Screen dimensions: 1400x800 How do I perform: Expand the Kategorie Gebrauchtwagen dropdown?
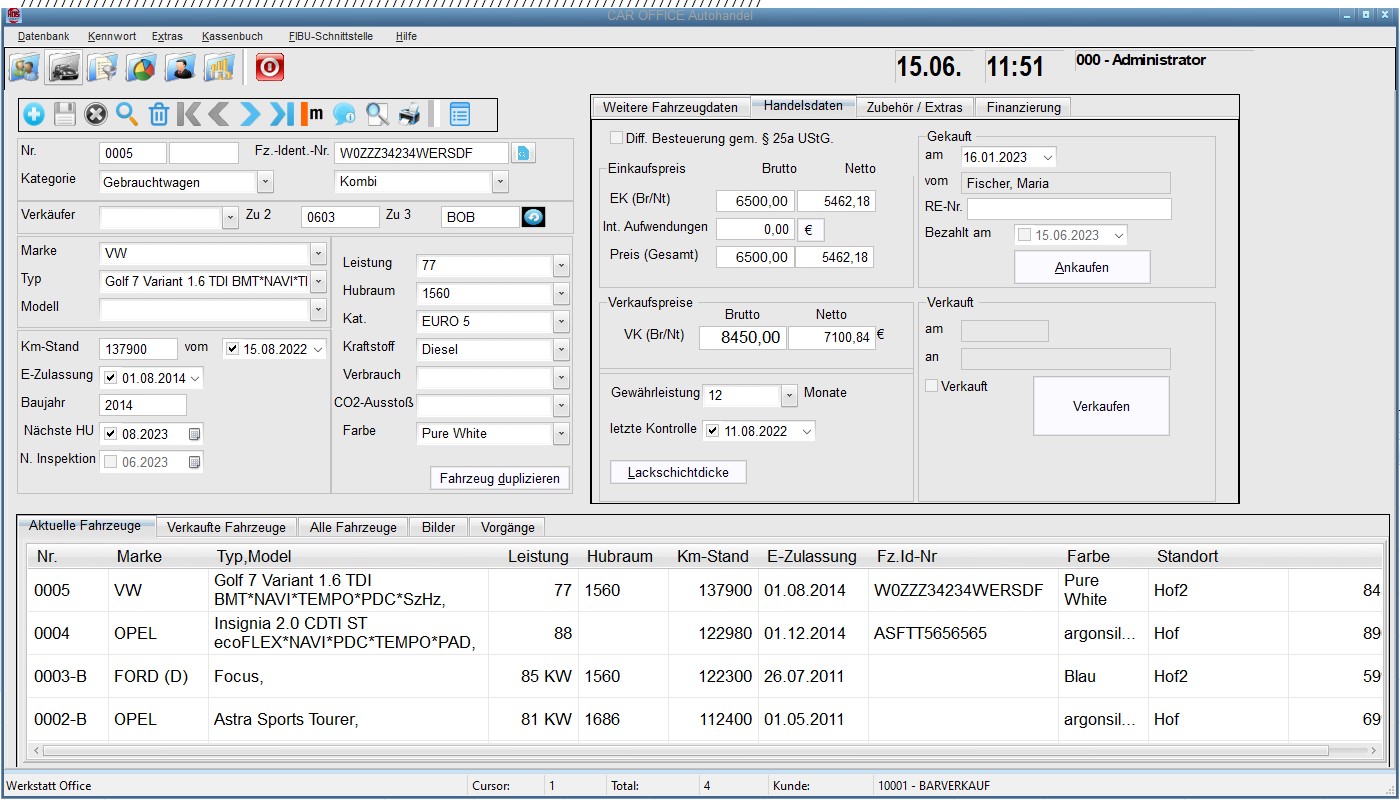pyautogui.click(x=265, y=182)
